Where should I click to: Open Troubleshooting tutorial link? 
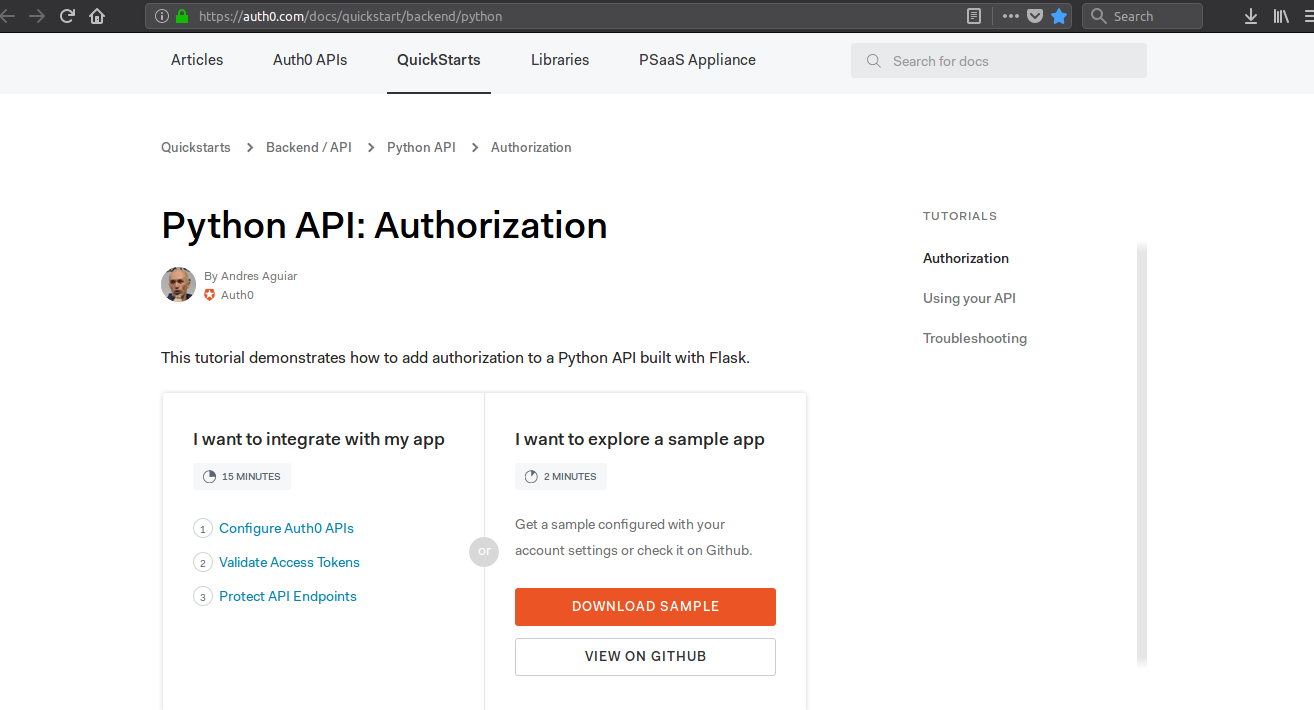pos(975,338)
